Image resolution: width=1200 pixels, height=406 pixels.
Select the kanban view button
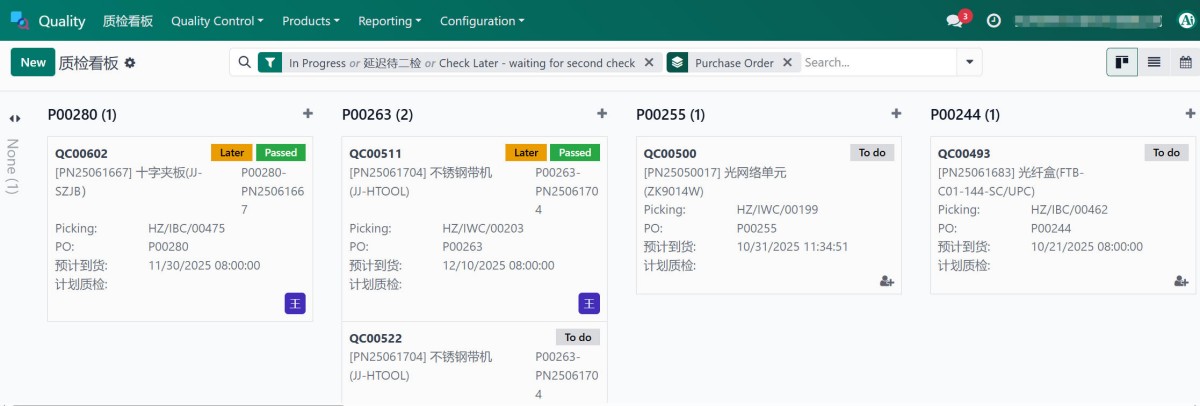[1122, 62]
